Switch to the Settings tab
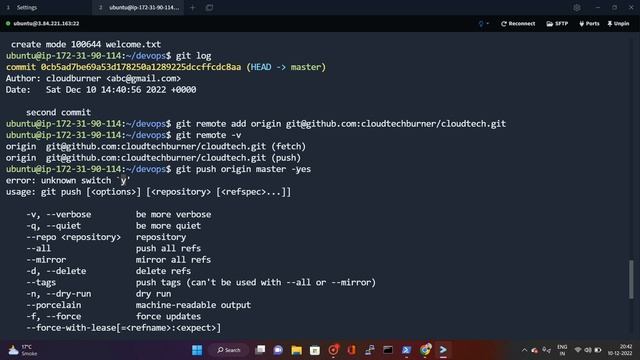640x360 pixels. [27, 7]
